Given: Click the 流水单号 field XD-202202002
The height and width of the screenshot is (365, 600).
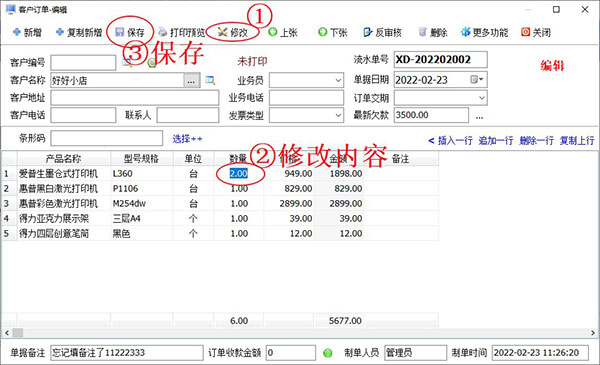Looking at the screenshot, I should coord(440,60).
